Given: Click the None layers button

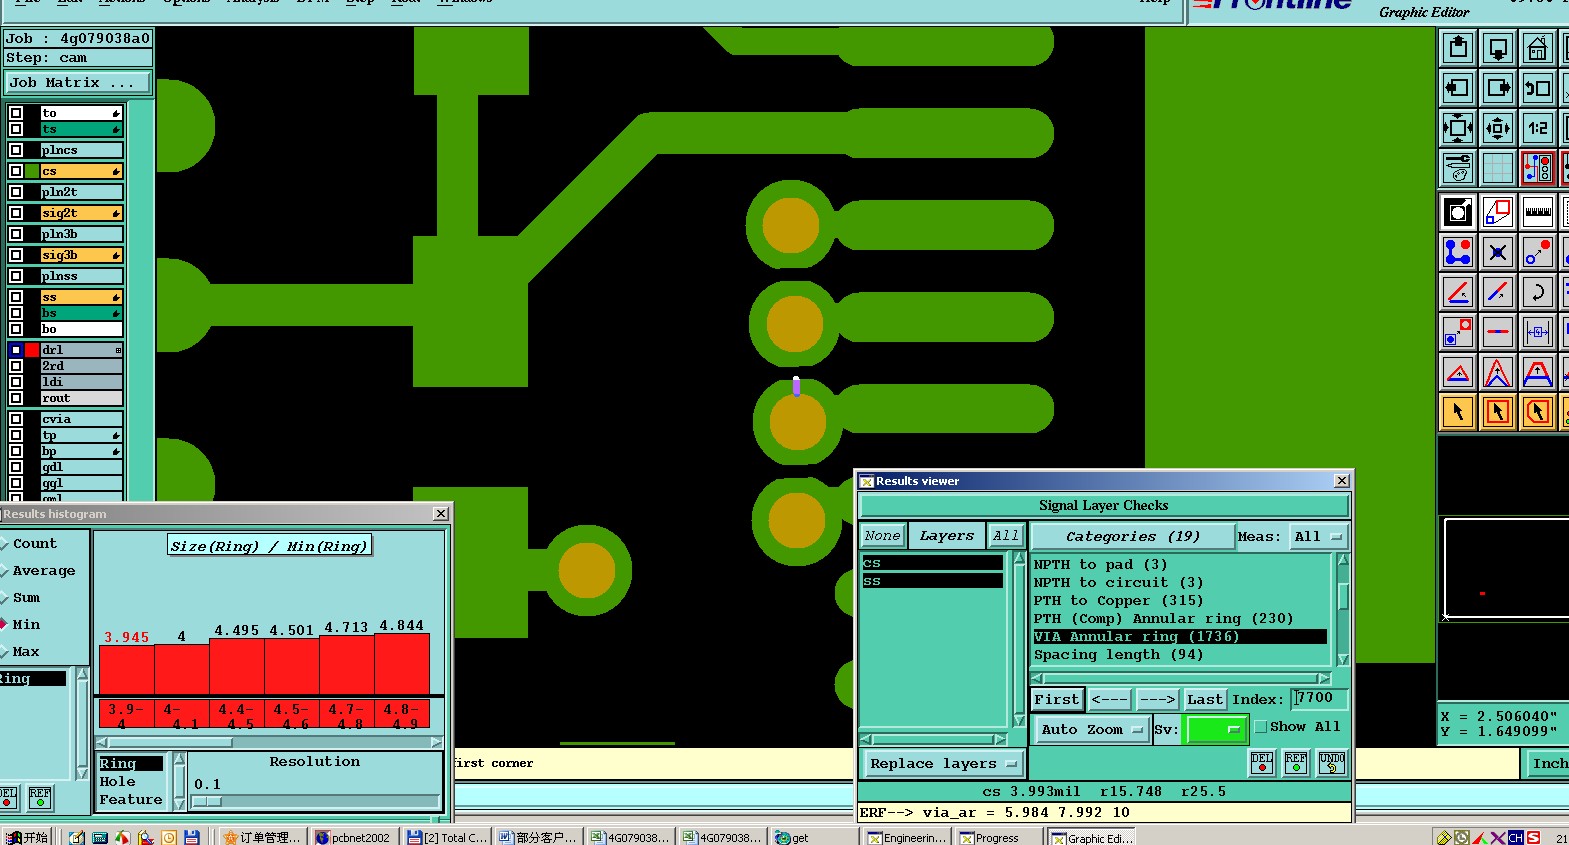Looking at the screenshot, I should [x=883, y=536].
